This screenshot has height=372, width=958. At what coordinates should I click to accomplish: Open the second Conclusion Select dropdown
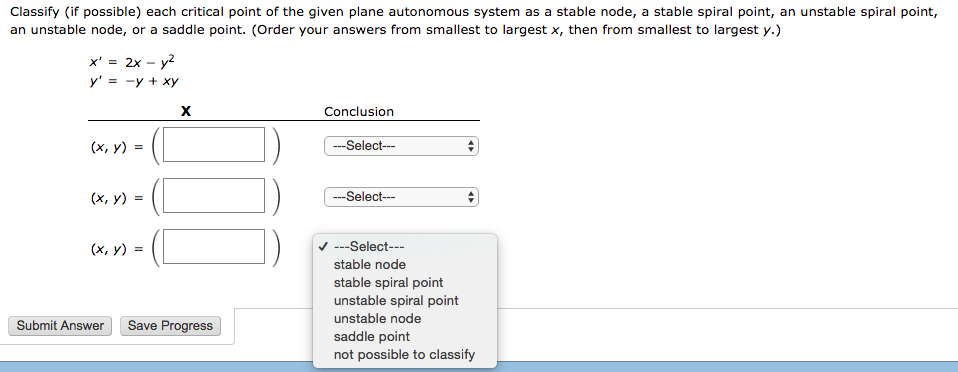(401, 197)
